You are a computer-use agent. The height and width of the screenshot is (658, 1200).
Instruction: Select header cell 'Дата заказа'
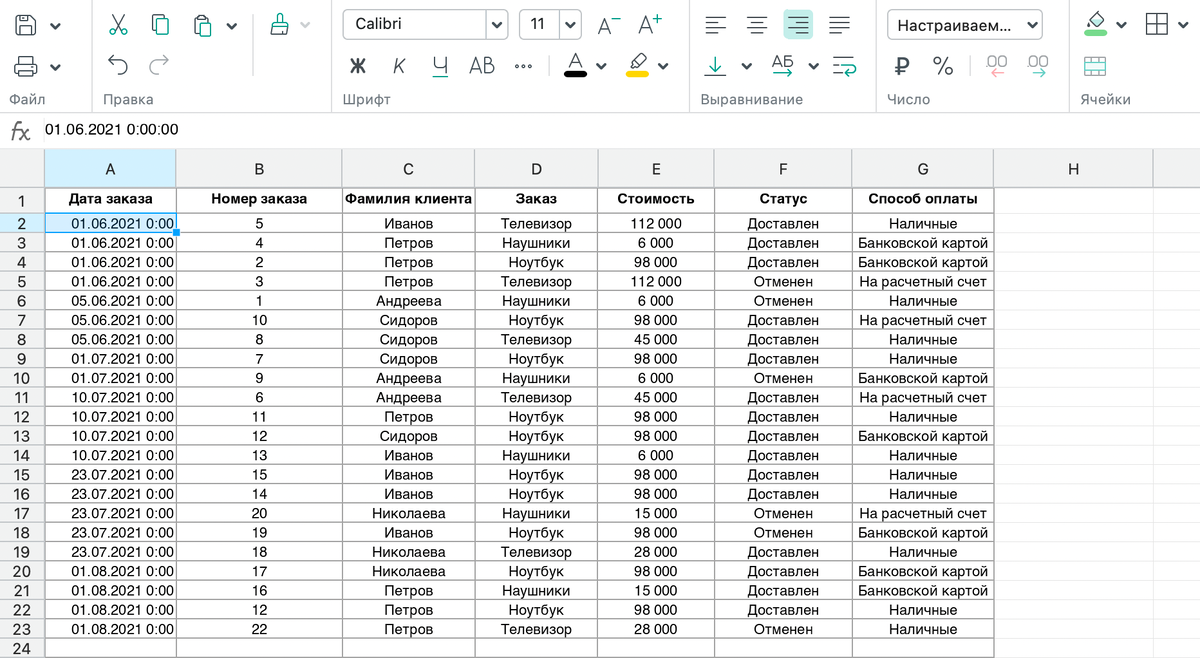[x=110, y=199]
